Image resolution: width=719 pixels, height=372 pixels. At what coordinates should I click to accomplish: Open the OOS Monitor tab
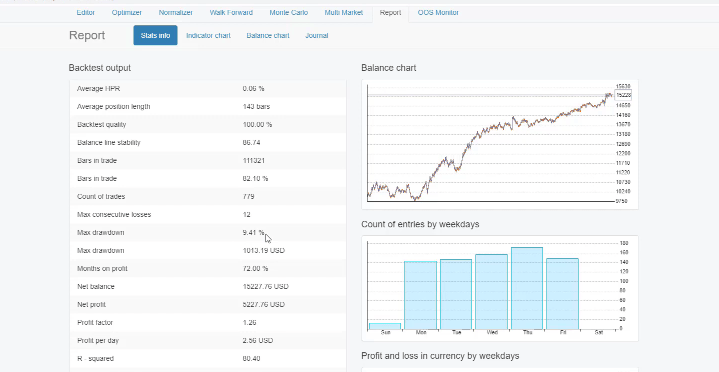point(438,12)
